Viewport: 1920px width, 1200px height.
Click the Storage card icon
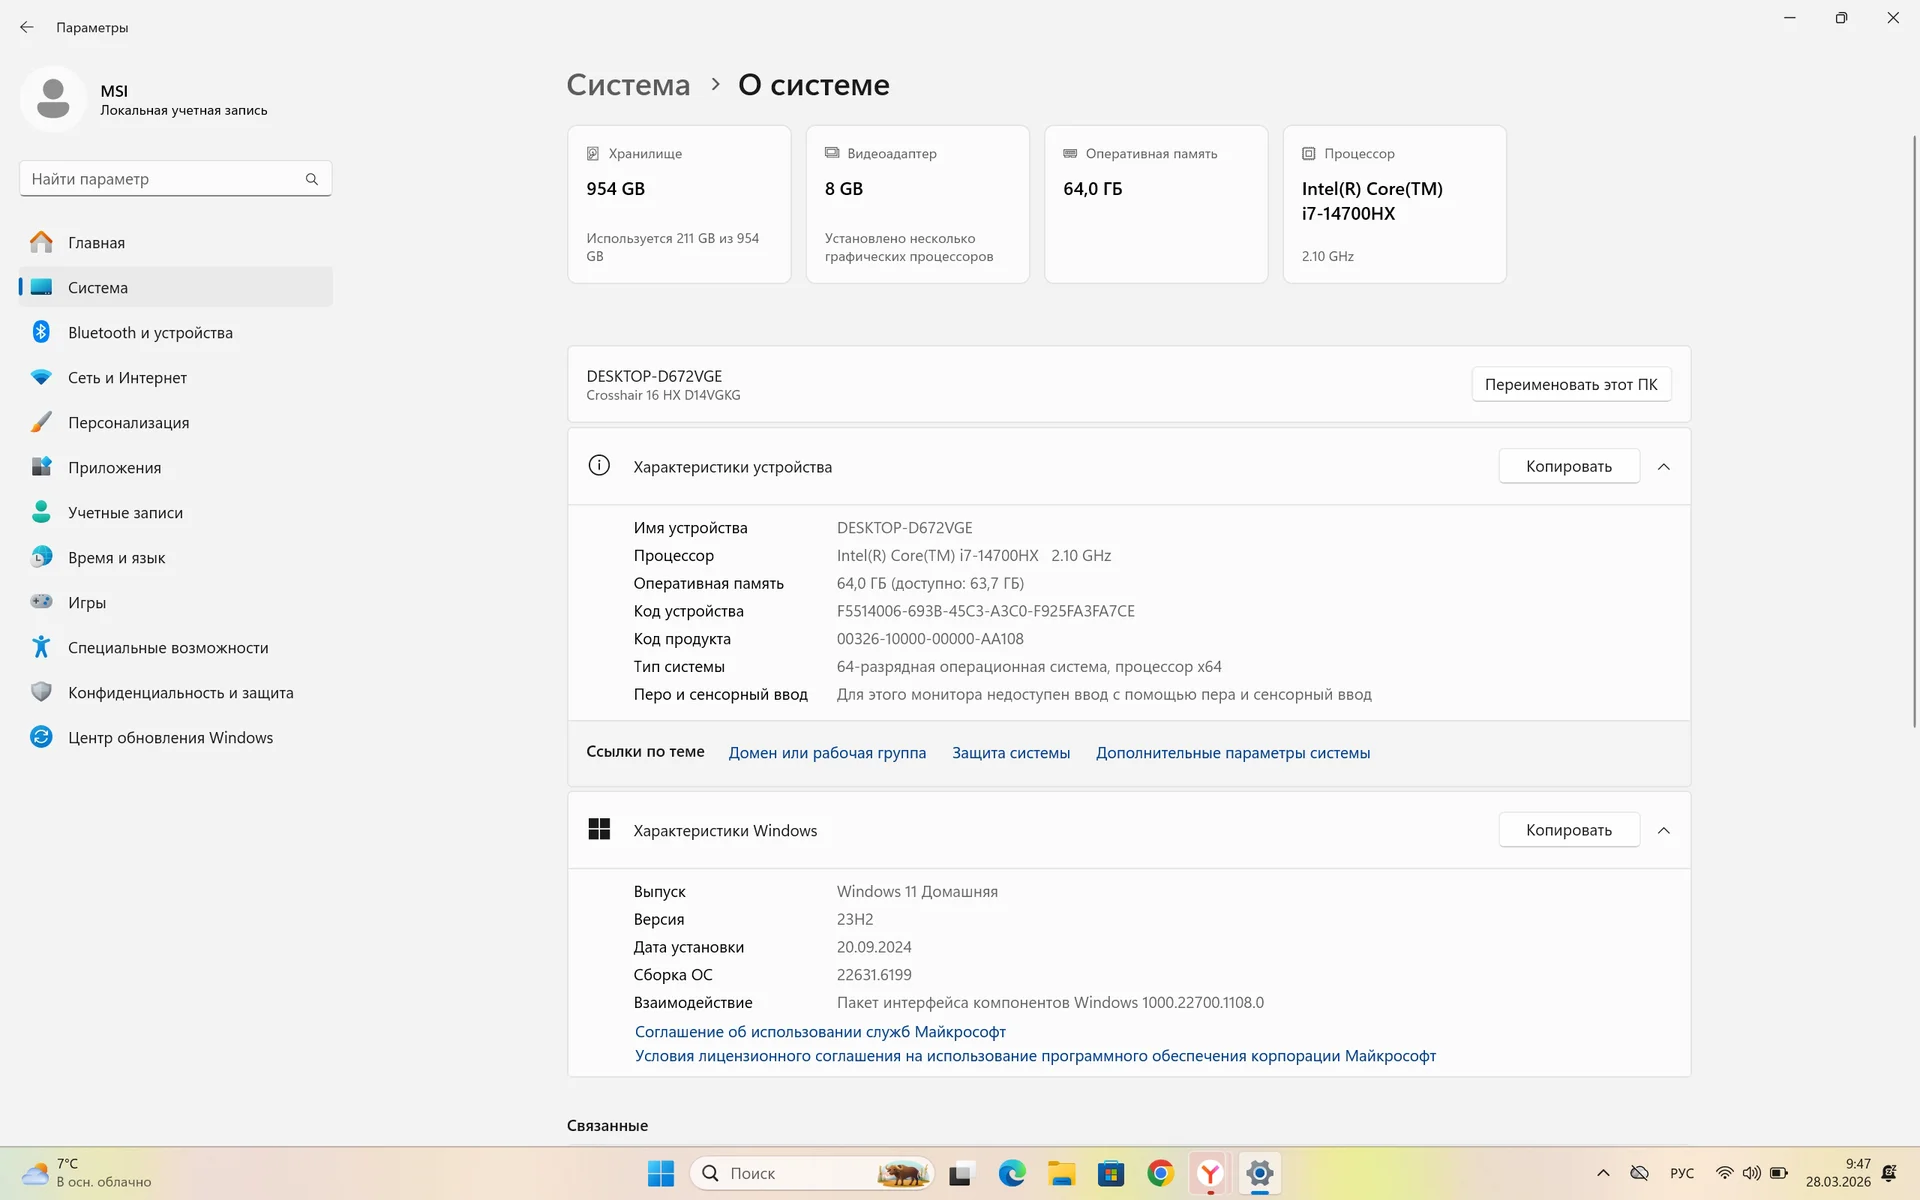pyautogui.click(x=593, y=153)
